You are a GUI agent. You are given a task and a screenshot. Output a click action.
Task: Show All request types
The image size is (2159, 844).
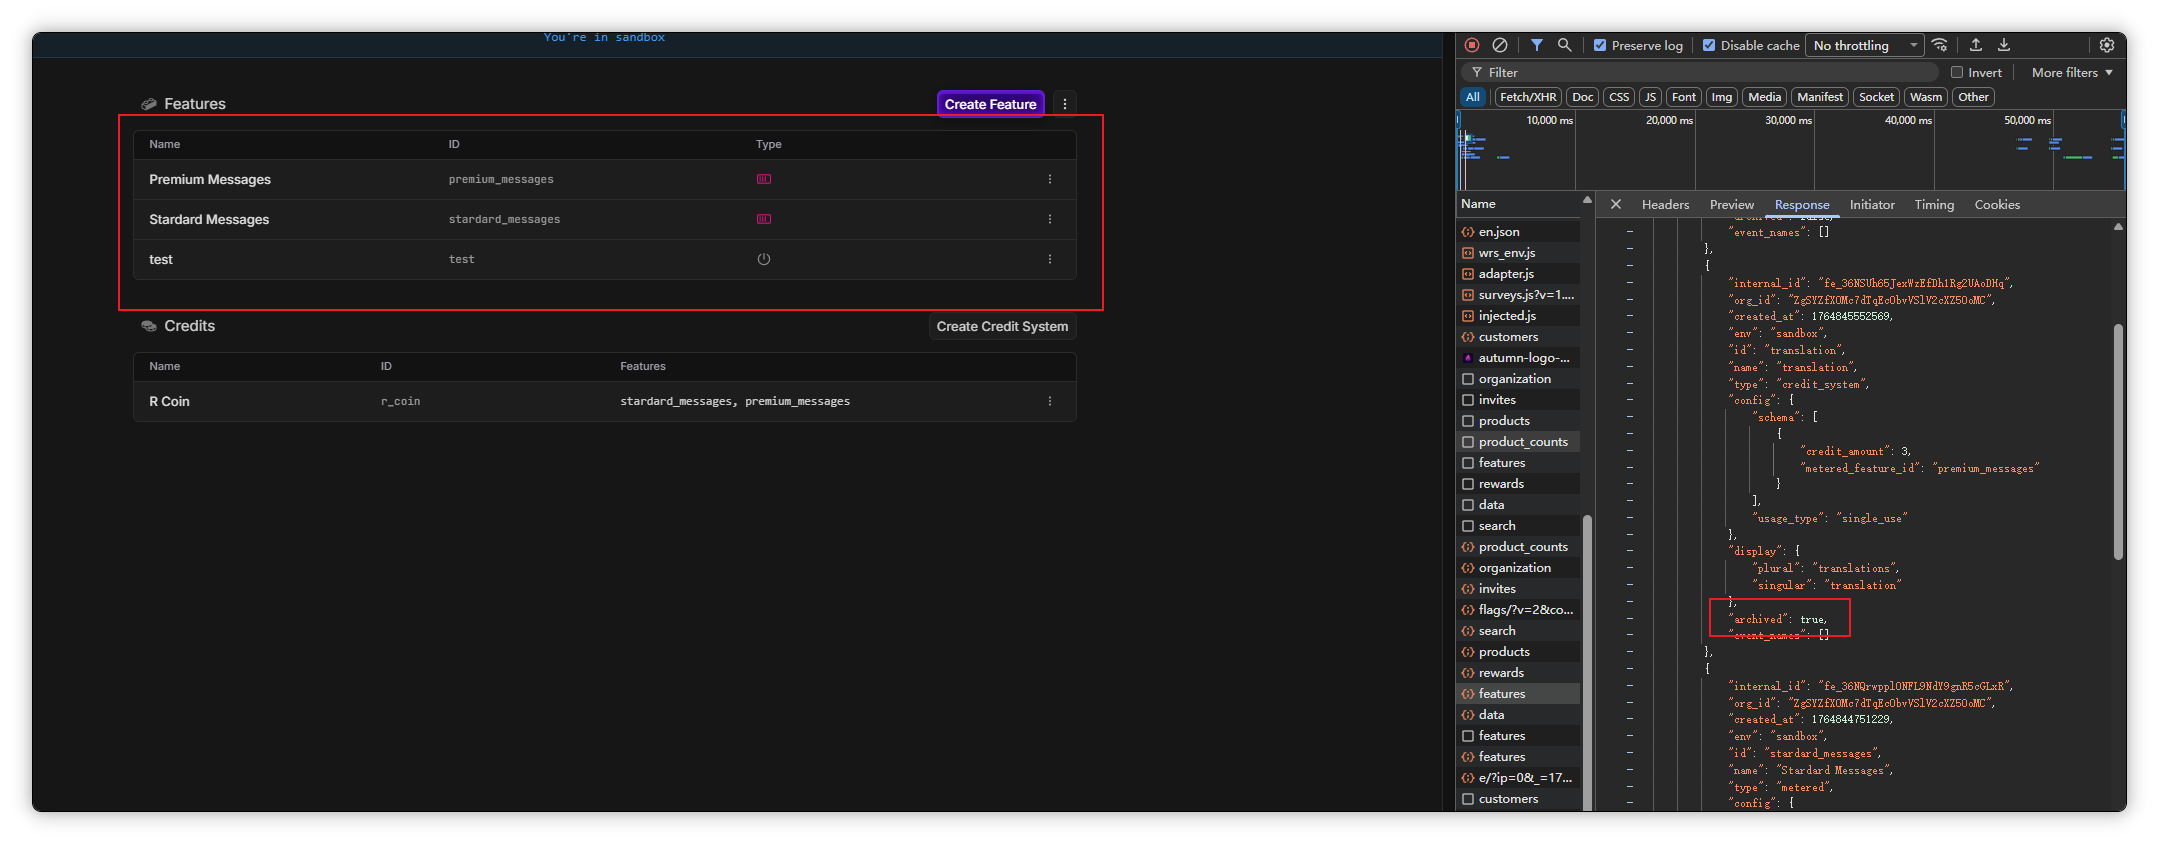pyautogui.click(x=1472, y=97)
